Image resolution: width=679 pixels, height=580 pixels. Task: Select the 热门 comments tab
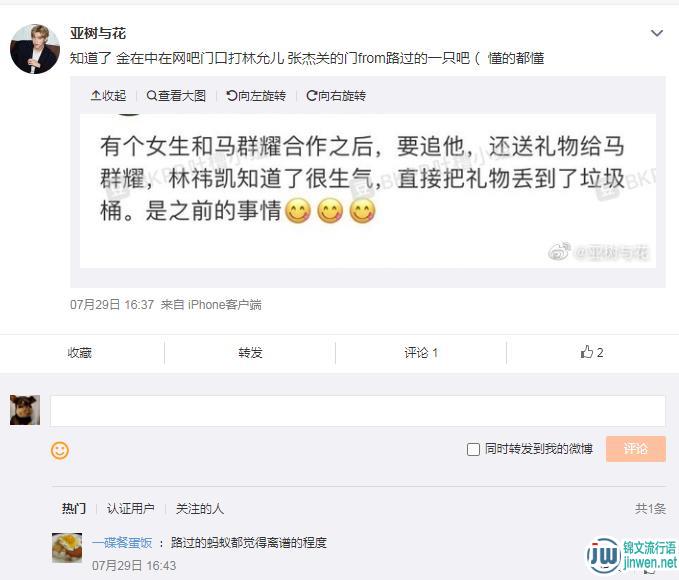click(74, 508)
